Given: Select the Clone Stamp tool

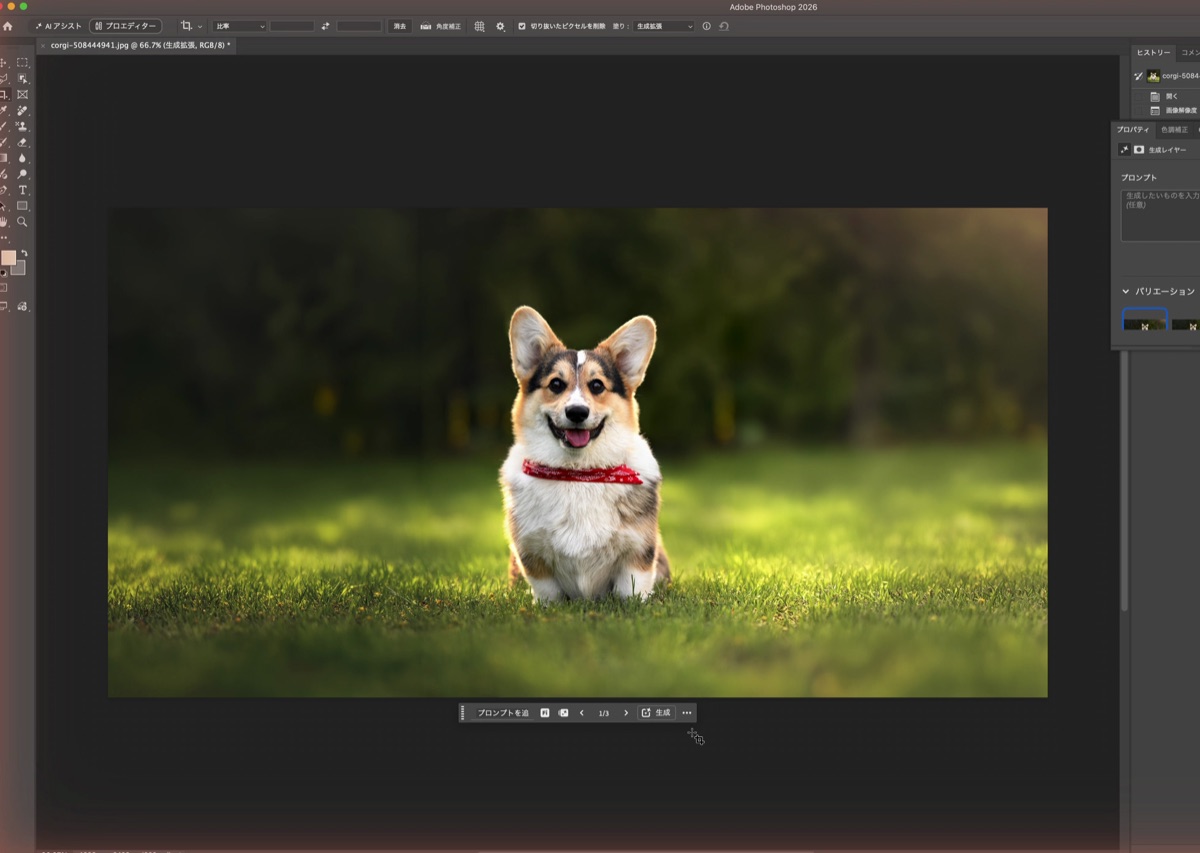Looking at the screenshot, I should pos(23,126).
